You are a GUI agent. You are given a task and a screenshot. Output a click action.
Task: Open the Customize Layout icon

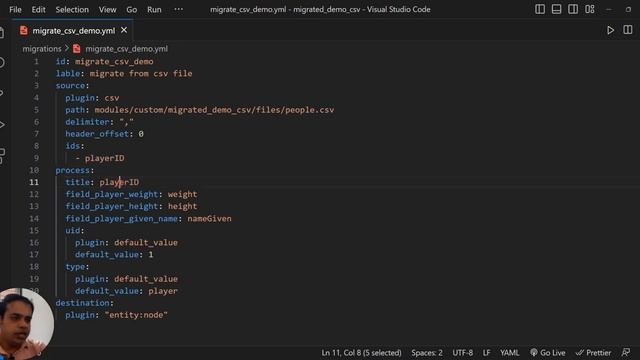point(589,9)
